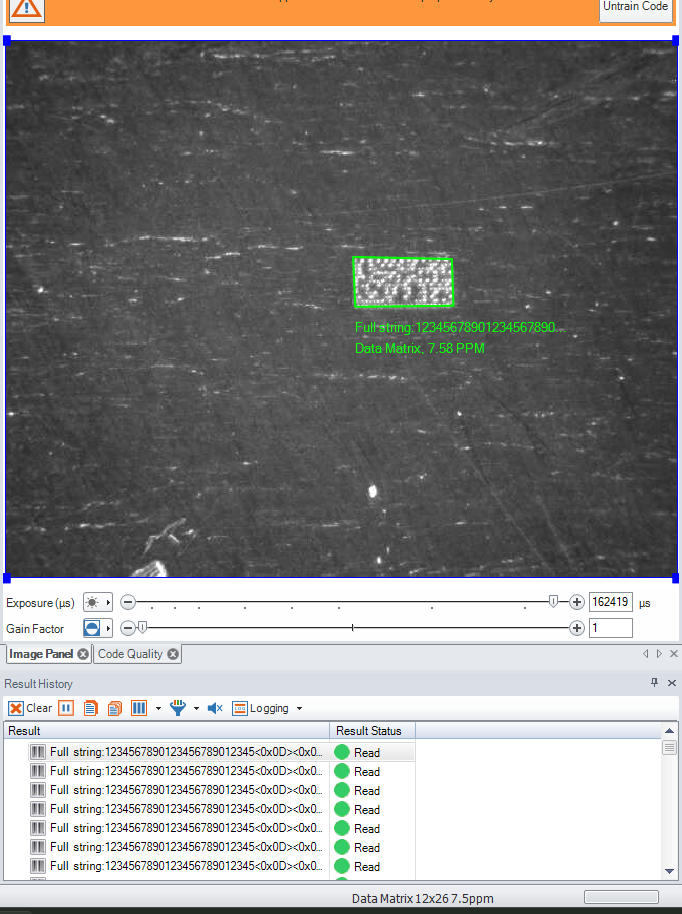
Task: Click the copy all results icon
Action: point(115,708)
